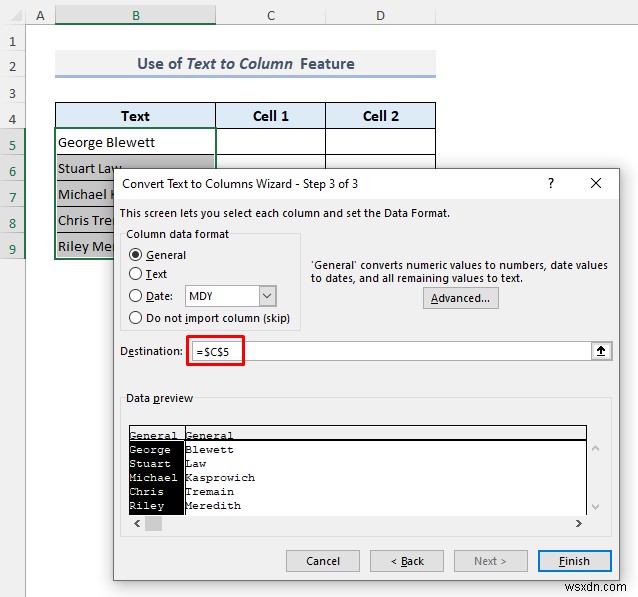Click the Destination input field
638x597 pixels.
(391, 351)
